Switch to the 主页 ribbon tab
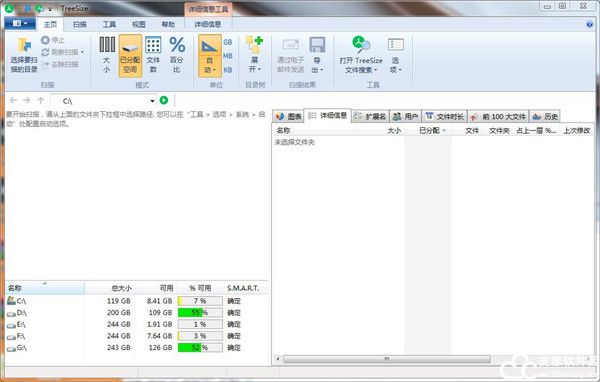The width and height of the screenshot is (600, 382). tap(50, 24)
